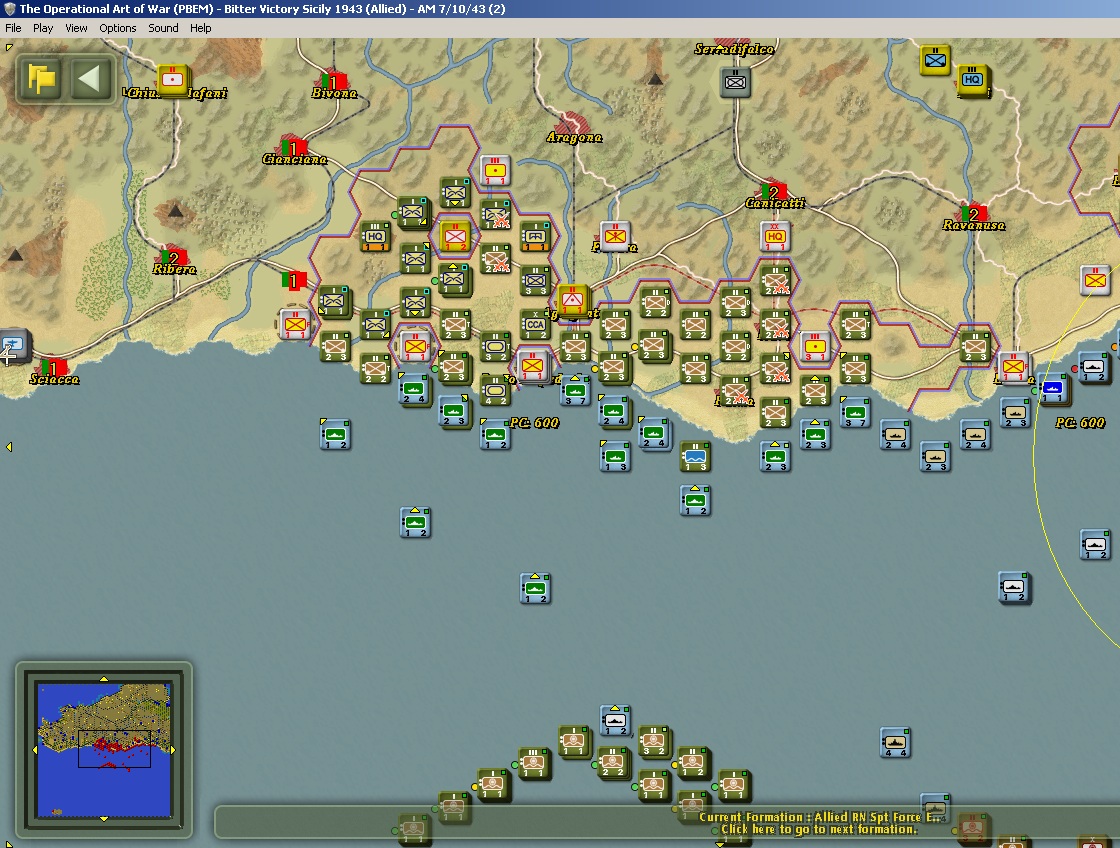The width and height of the screenshot is (1120, 848).
Task: Click the Canicatti objective flag
Action: coord(773,191)
